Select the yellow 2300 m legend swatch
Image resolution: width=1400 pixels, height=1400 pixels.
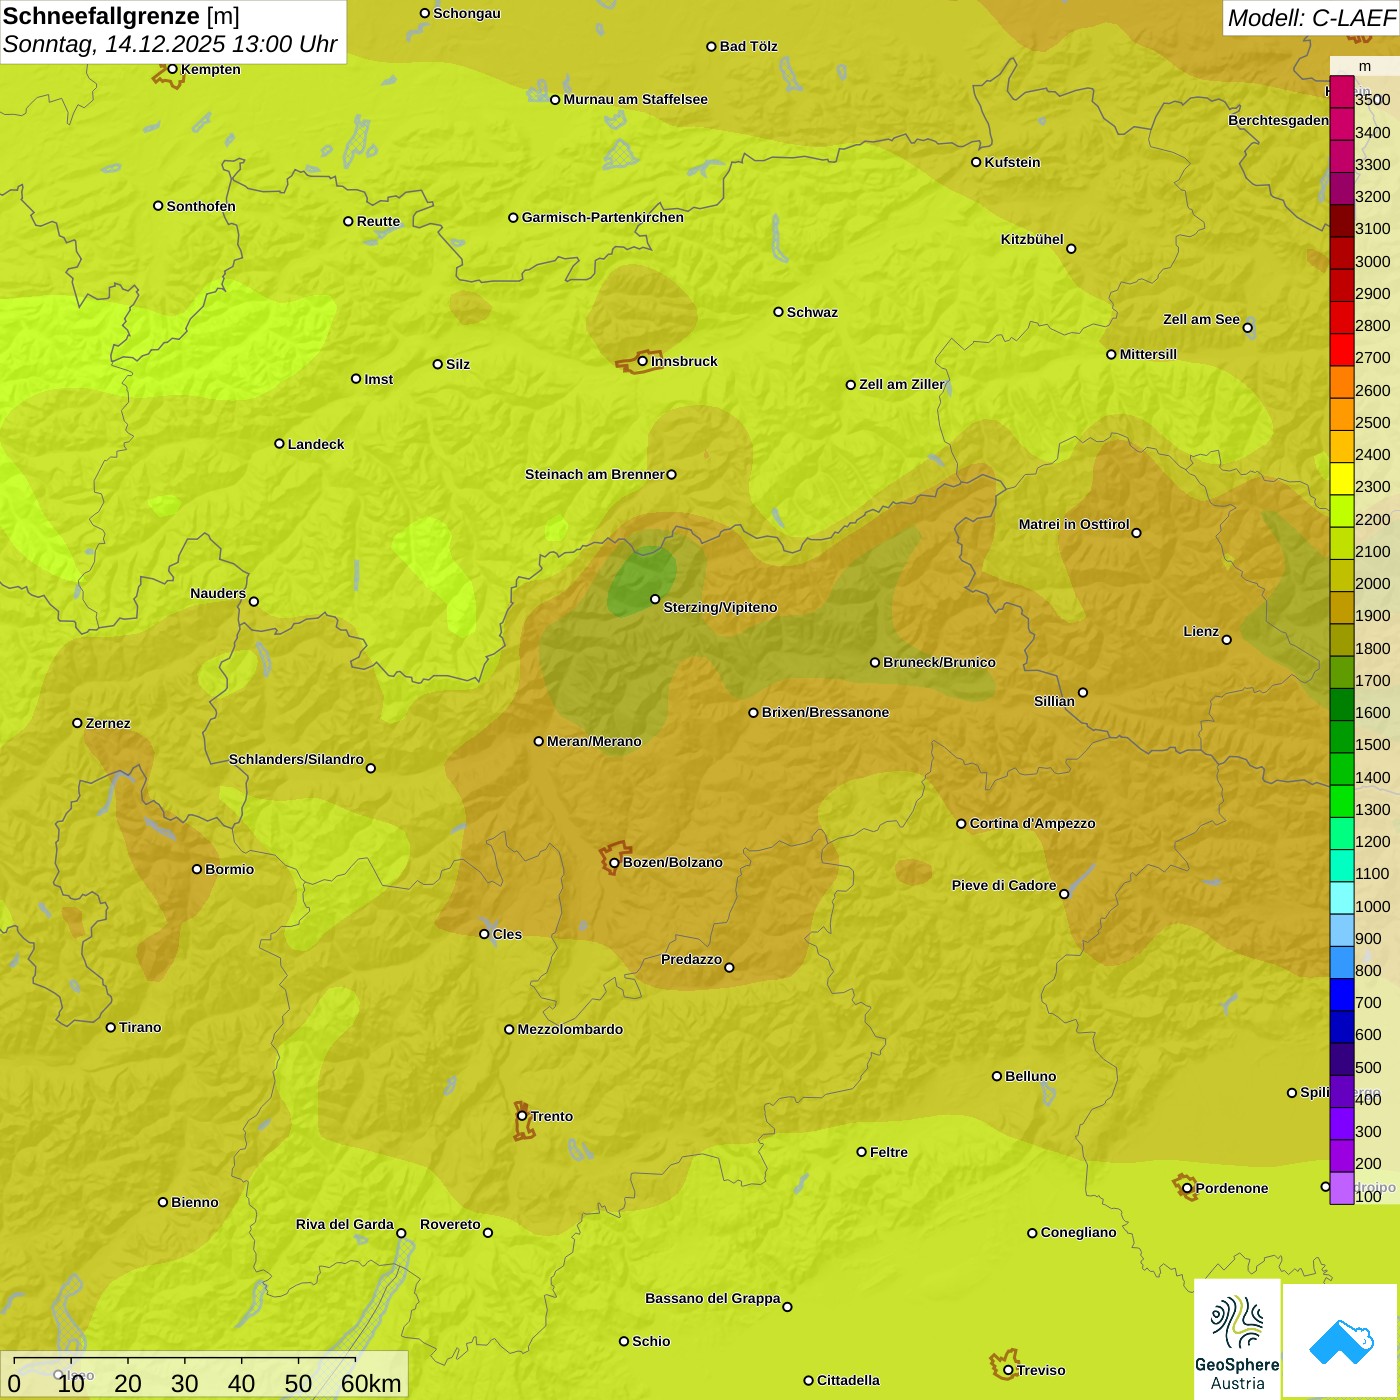pyautogui.click(x=1342, y=479)
